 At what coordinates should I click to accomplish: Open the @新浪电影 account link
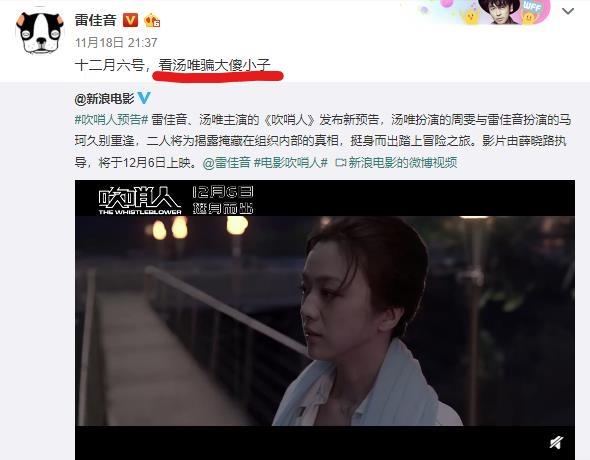tap(104, 99)
